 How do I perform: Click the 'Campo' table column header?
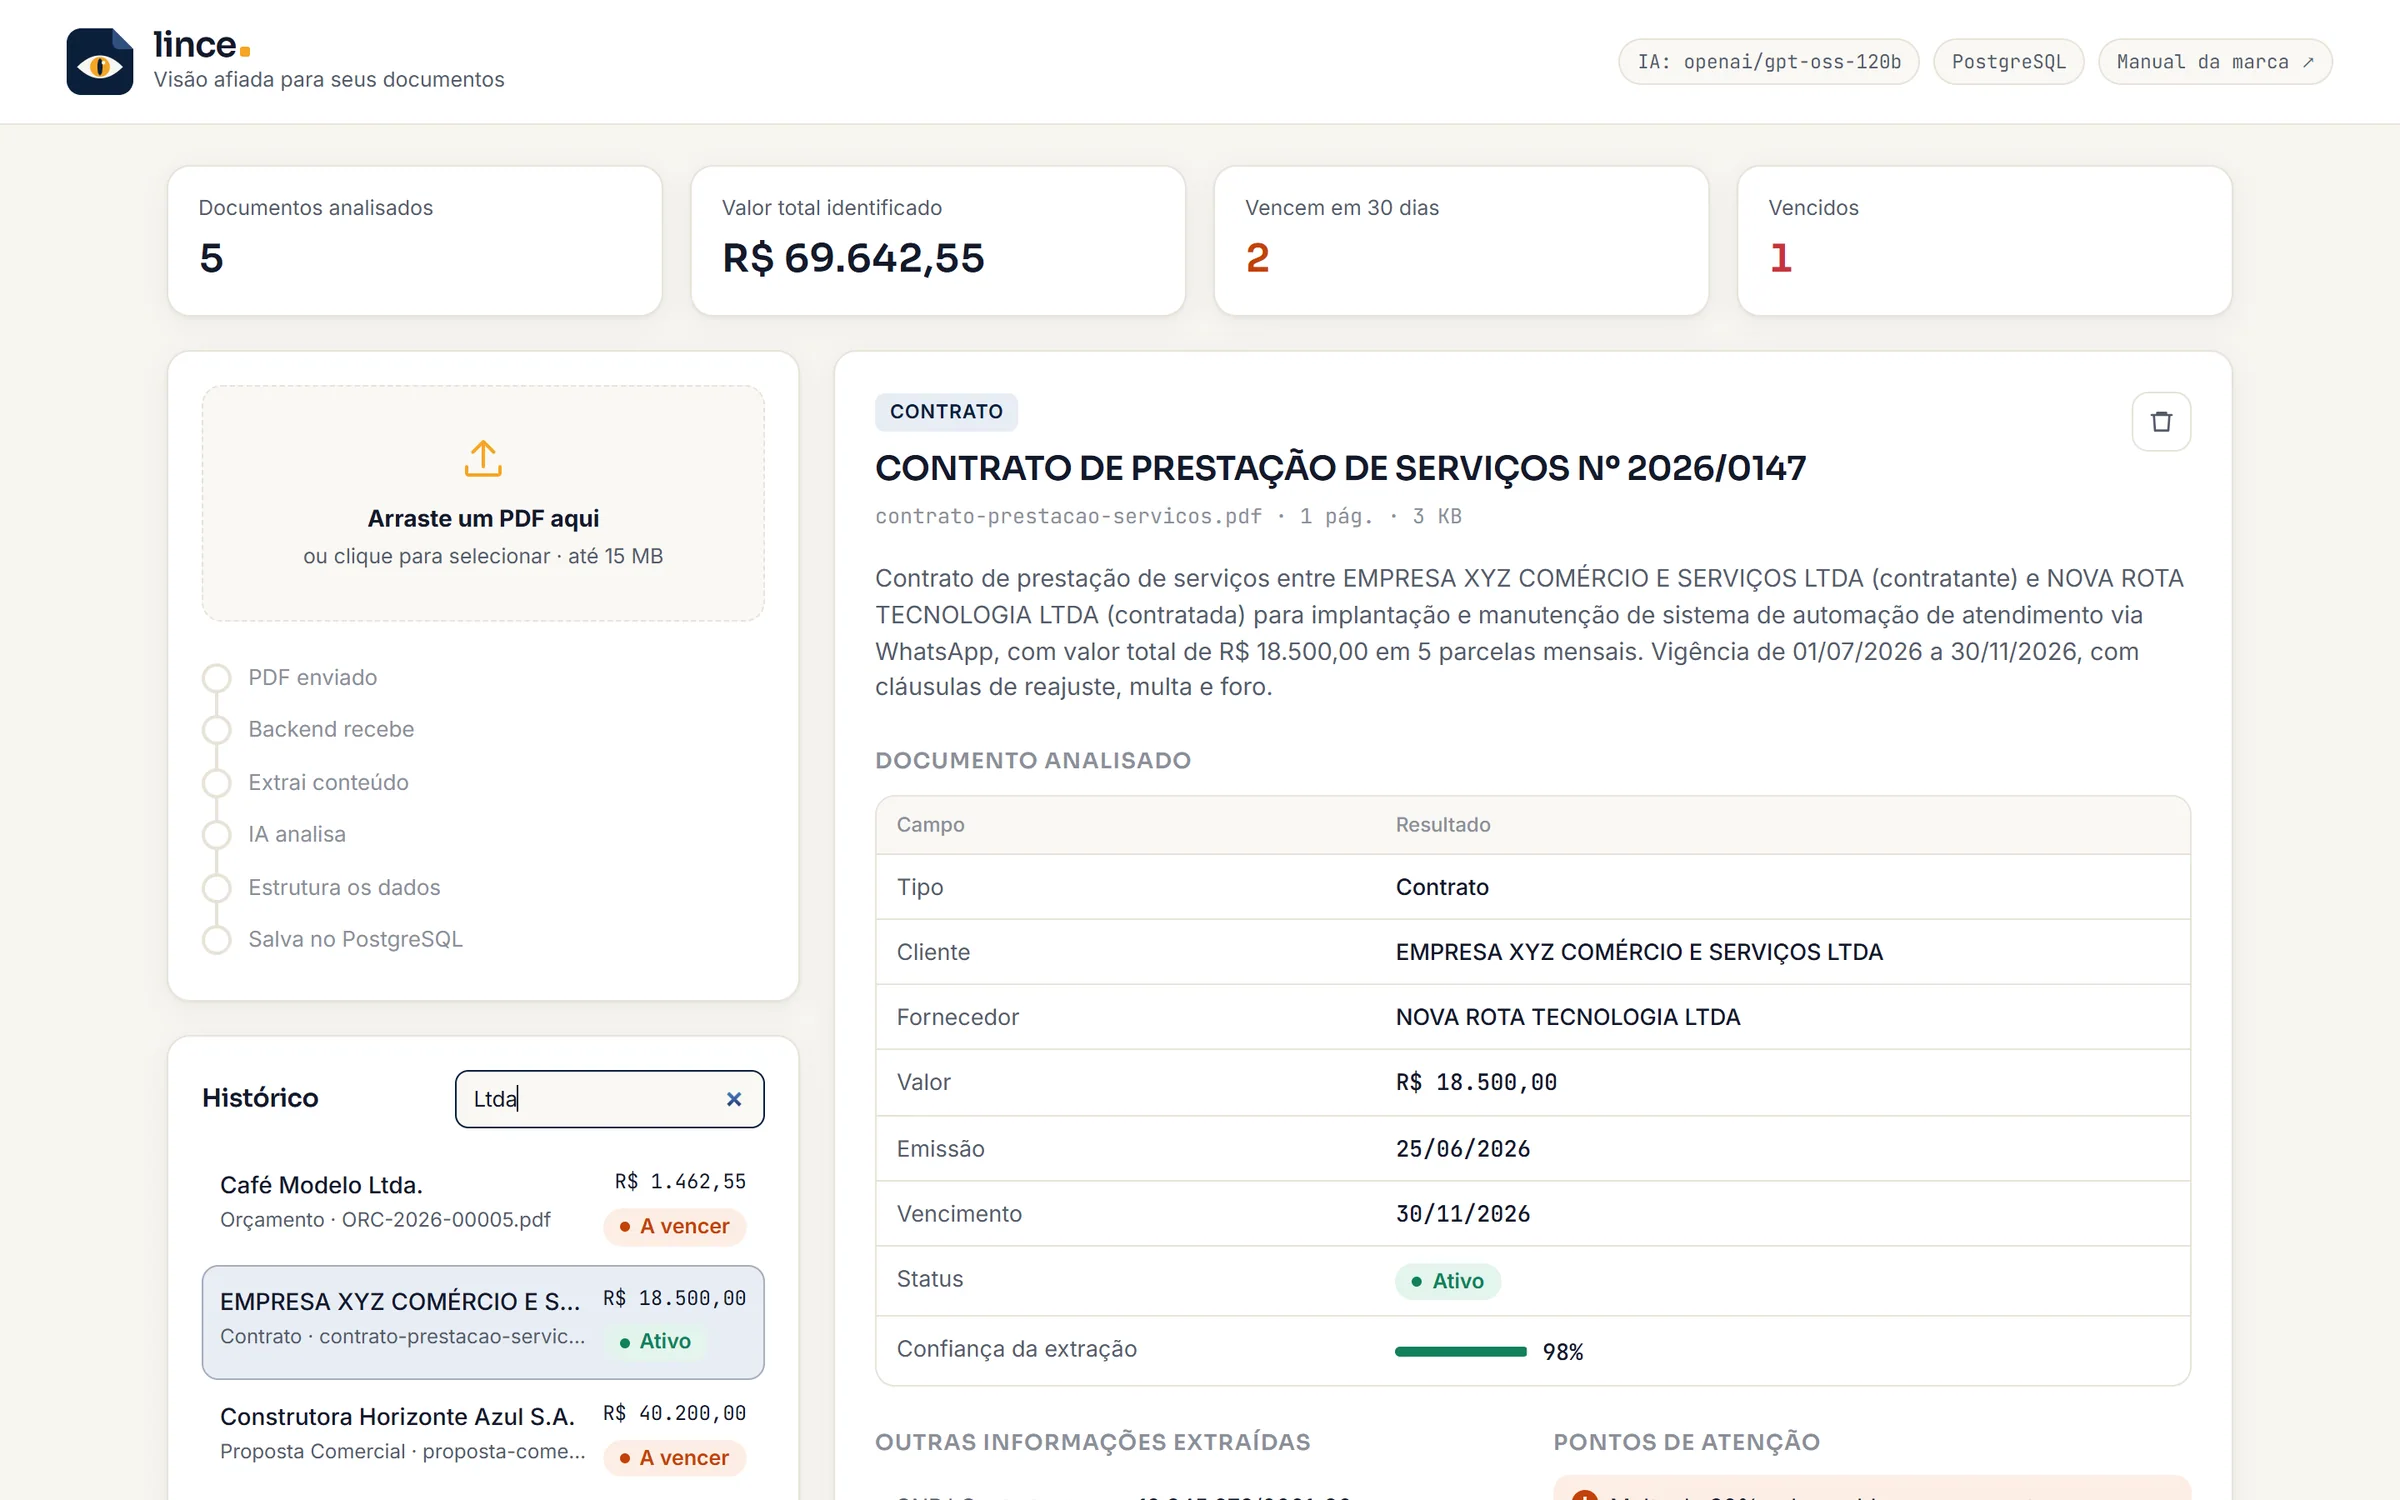(930, 825)
